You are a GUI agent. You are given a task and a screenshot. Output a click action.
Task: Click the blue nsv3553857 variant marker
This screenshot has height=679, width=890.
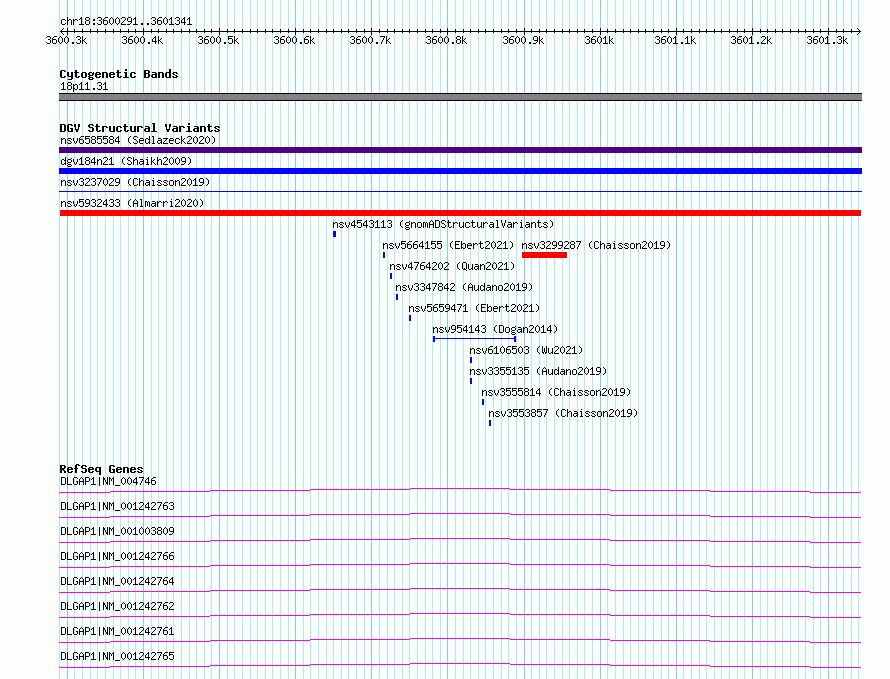[x=490, y=423]
